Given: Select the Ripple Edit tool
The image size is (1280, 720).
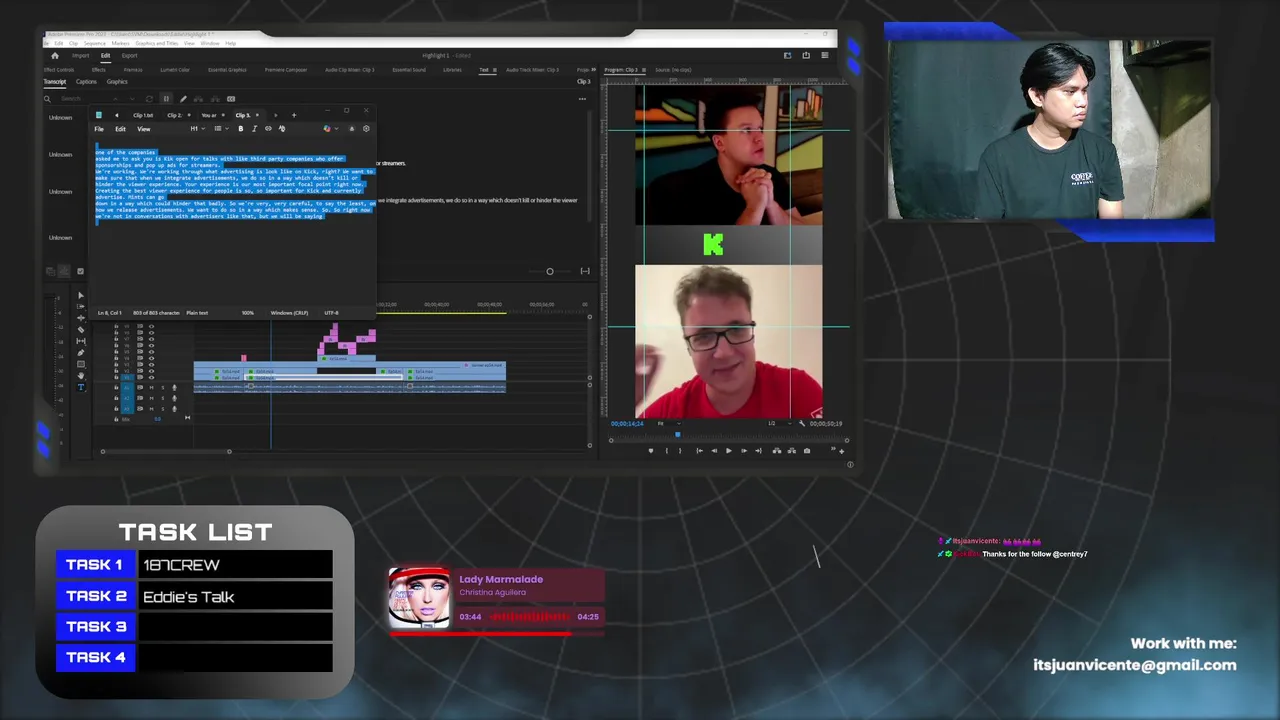Looking at the screenshot, I should tap(81, 318).
